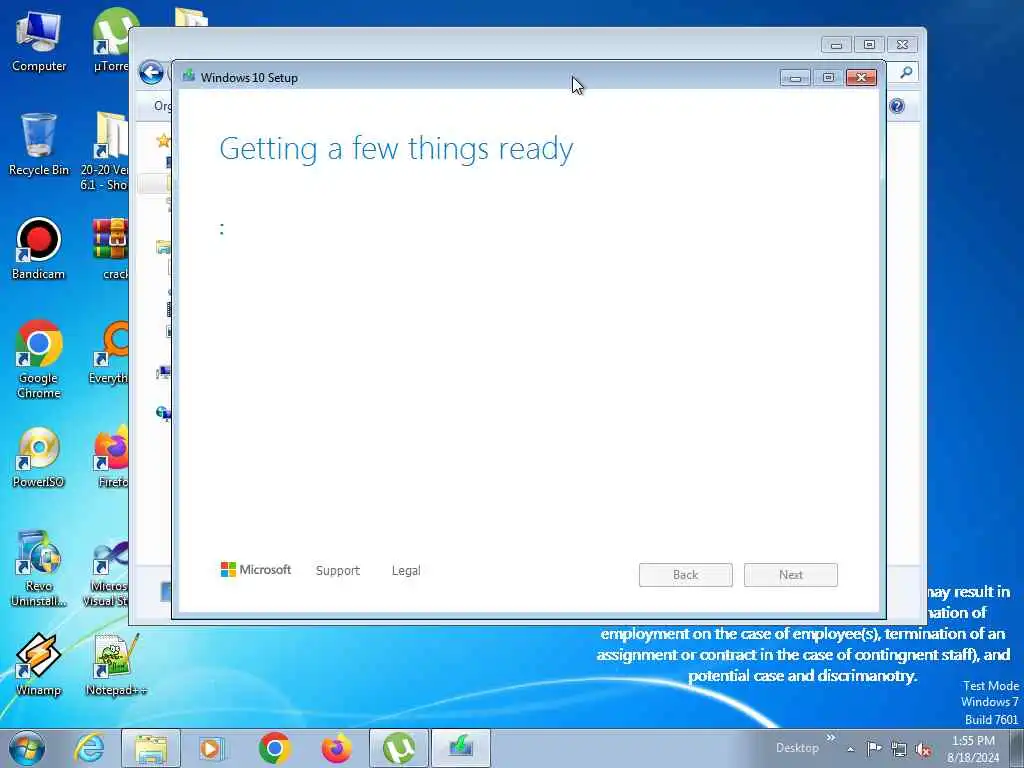
Task: Open Internet Explorer from the taskbar
Action: (89, 748)
